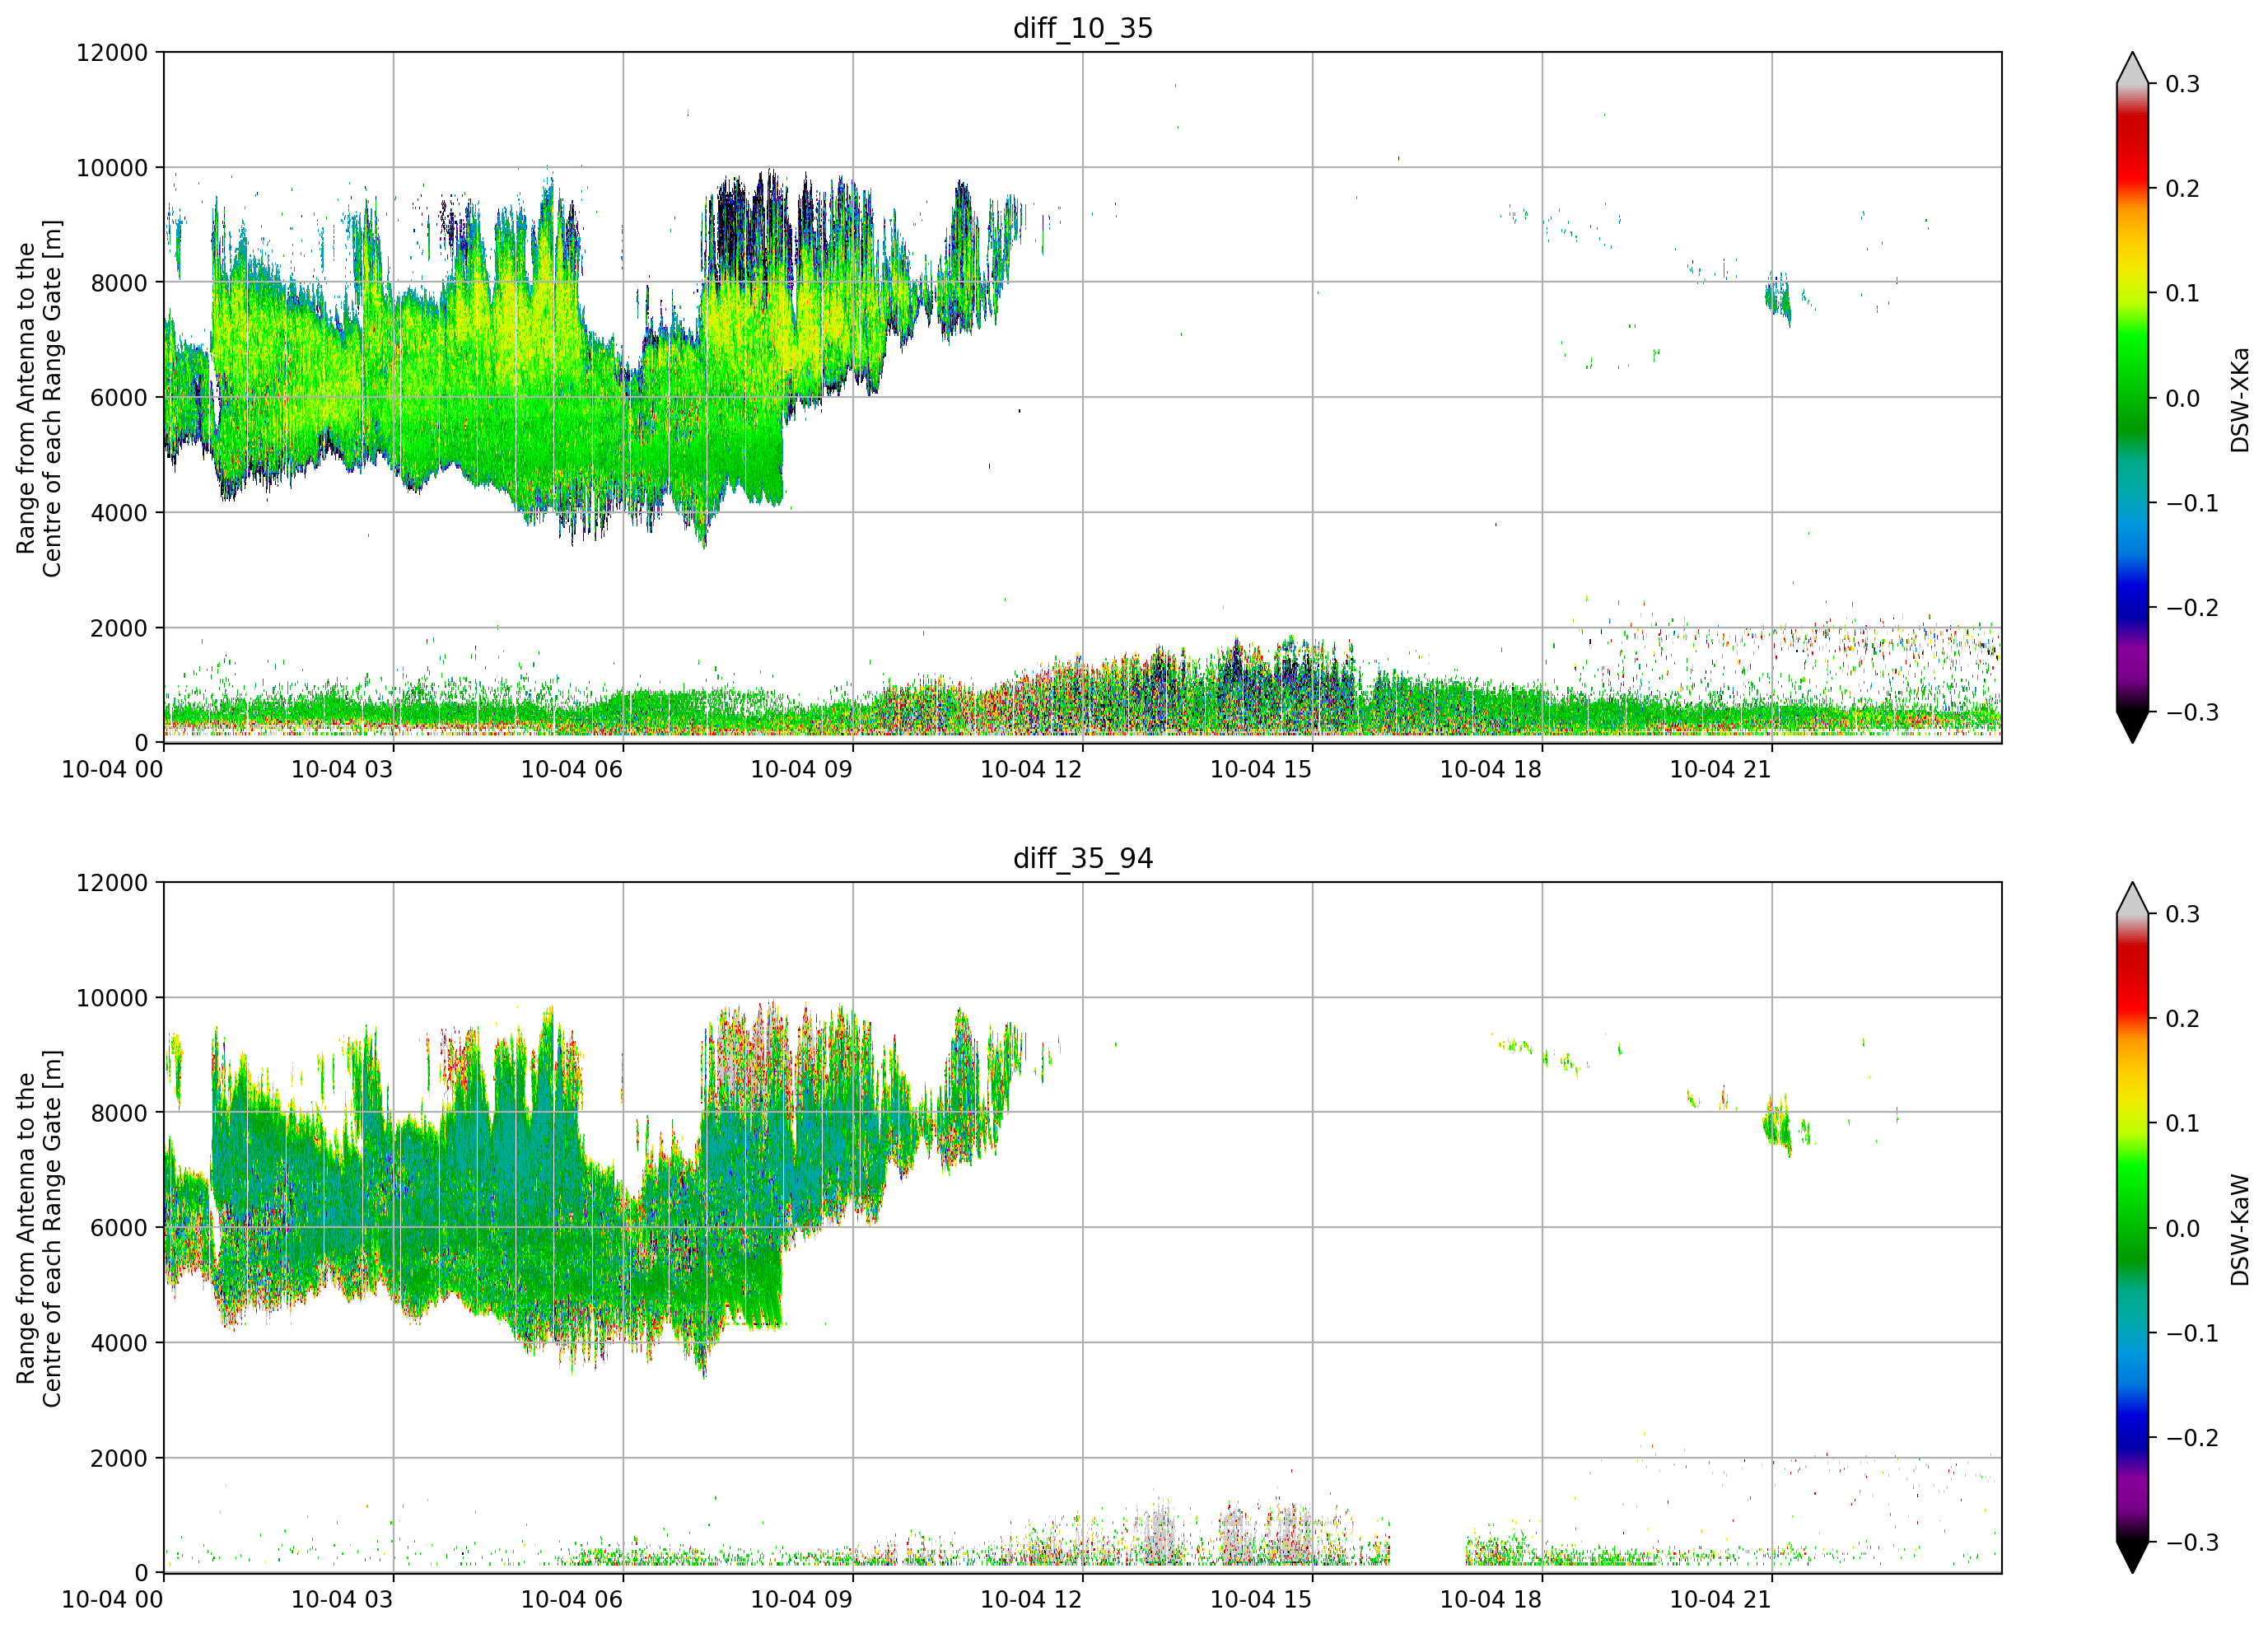Click the 0.0 tick on DSW-XKa colorbar

click(x=2183, y=399)
